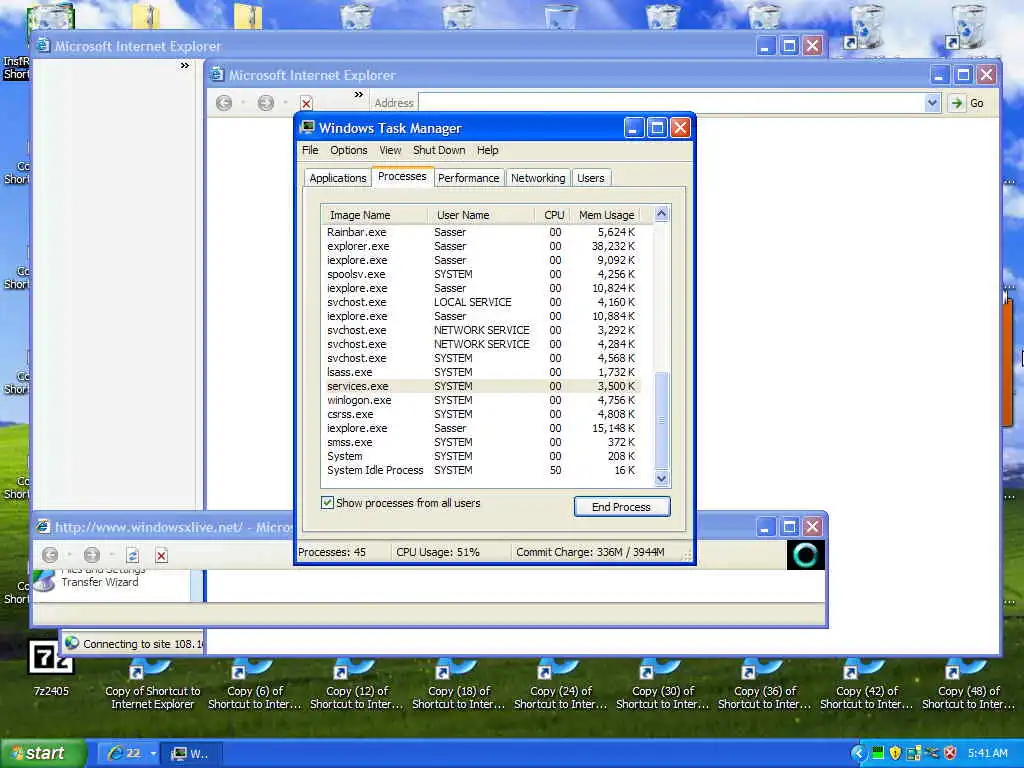Select the csrss.exe process row
Screen dimensions: 1024x768
(x=481, y=414)
